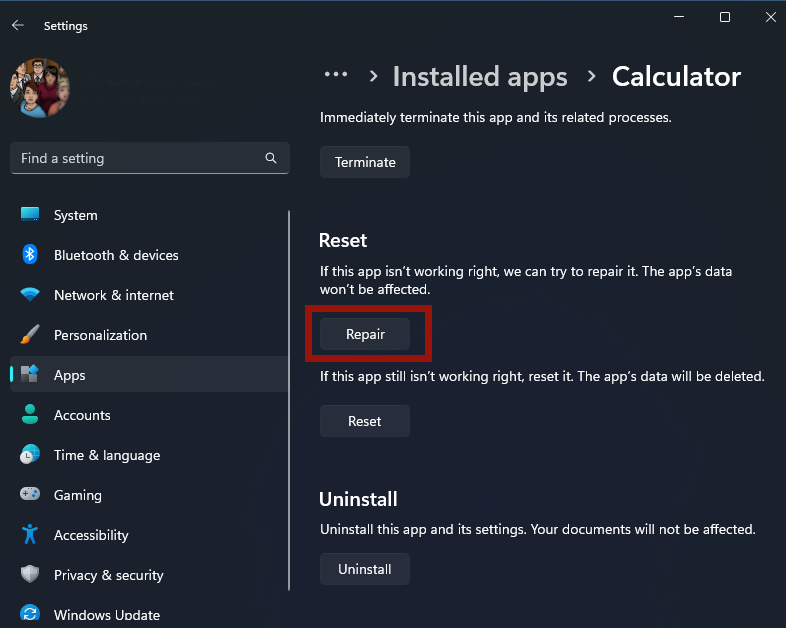Go to Network & internet
The height and width of the screenshot is (628, 786).
click(x=149, y=295)
